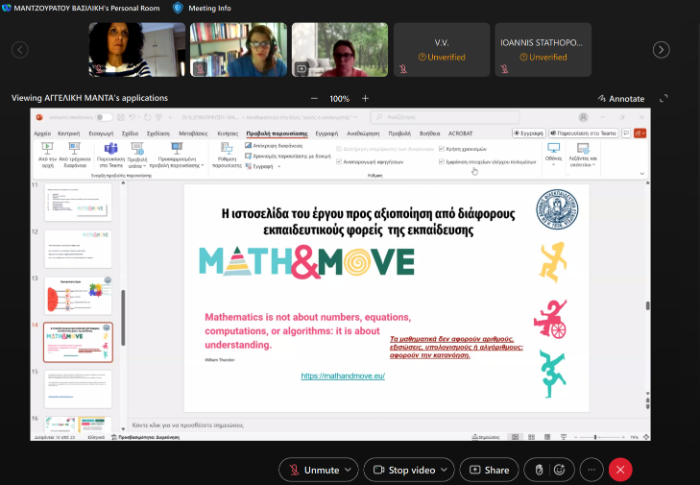Zoom in the shared content view
This screenshot has height=485, width=700.
tap(365, 98)
